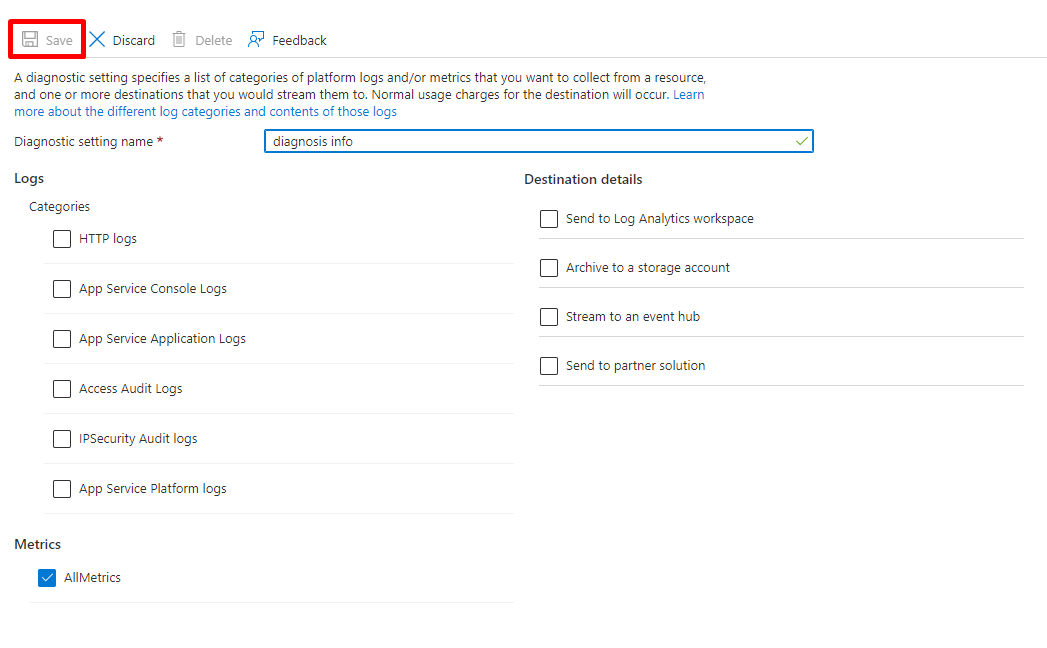The image size is (1047, 648).
Task: Check App Service Platform logs
Action: point(62,489)
